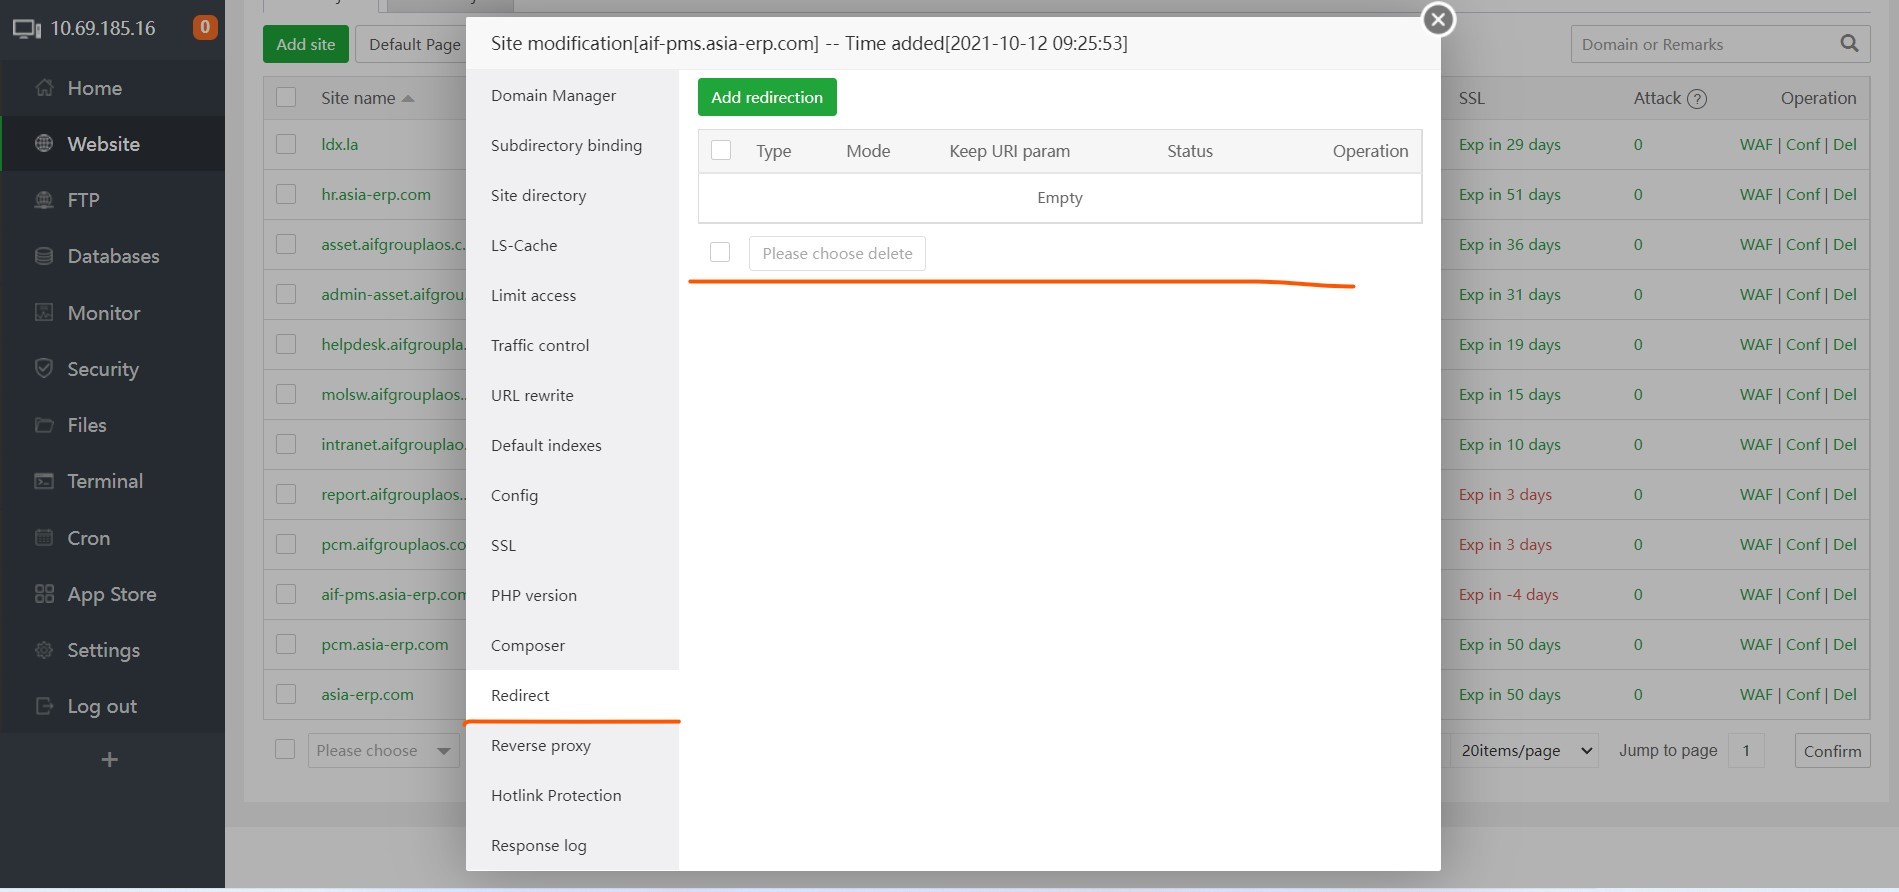Click the Security shield icon
Screen dimensions: 1899x892
pyautogui.click(x=44, y=369)
